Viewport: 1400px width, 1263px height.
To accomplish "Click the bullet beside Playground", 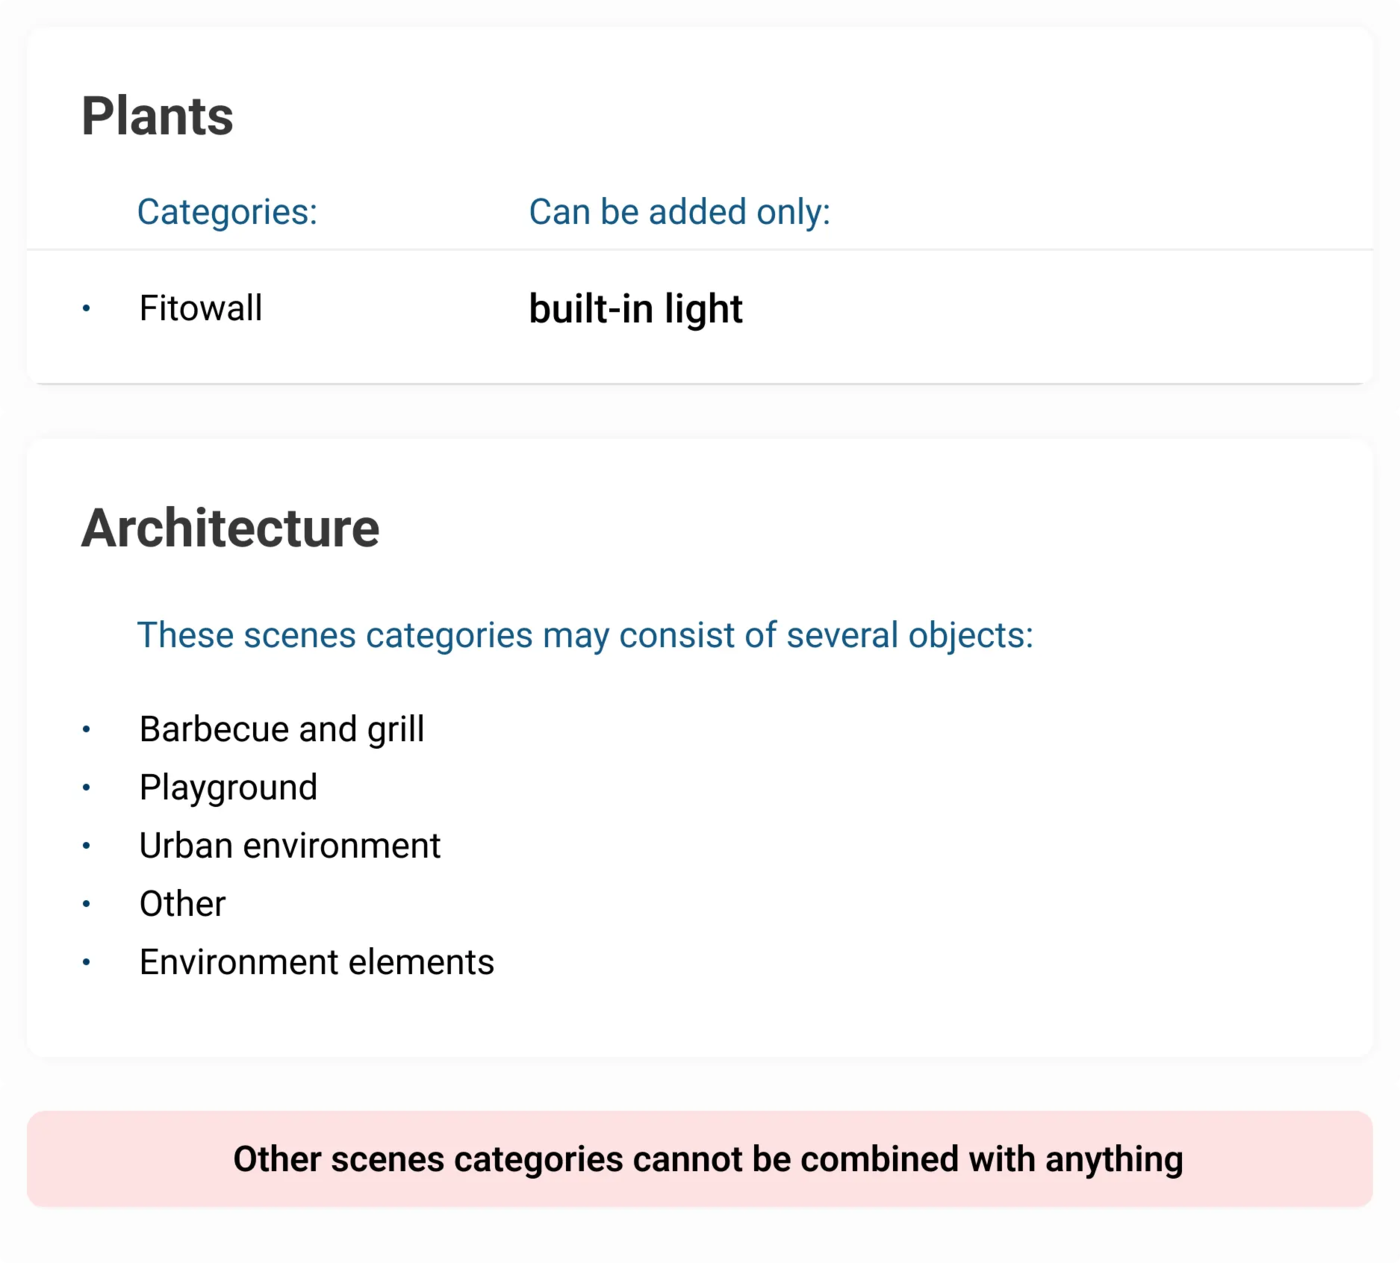I will [86, 787].
